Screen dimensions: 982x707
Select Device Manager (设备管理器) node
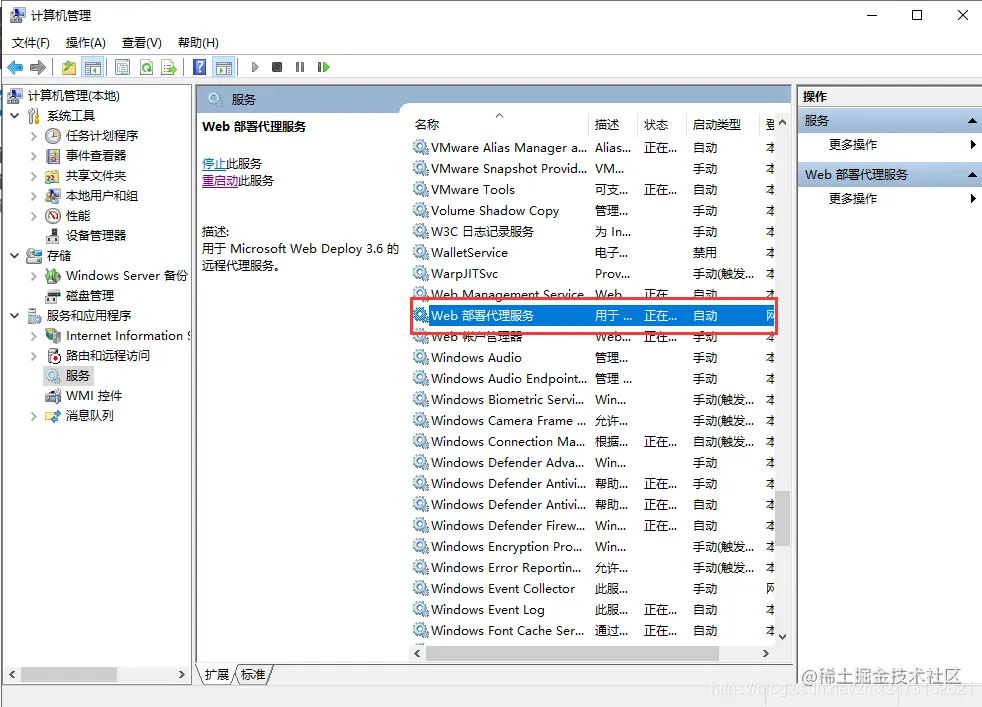pyautogui.click(x=96, y=235)
